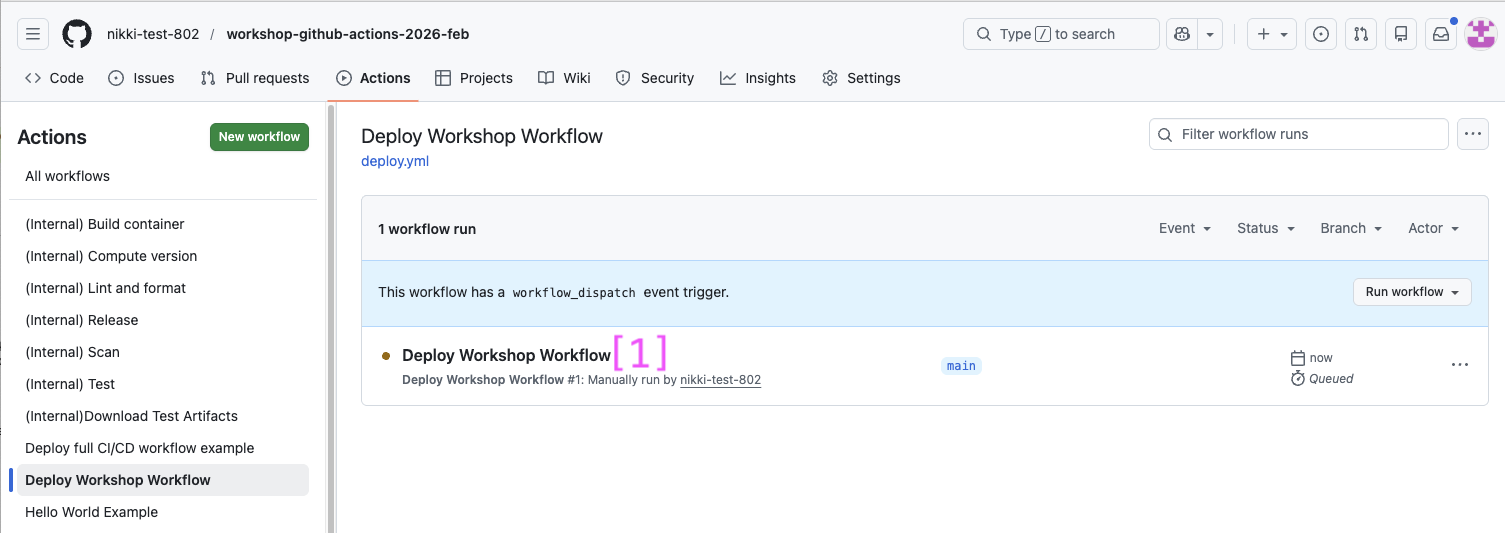Image resolution: width=1505 pixels, height=533 pixels.
Task: Go to nikki-test-802 owner profile
Action: (x=153, y=34)
